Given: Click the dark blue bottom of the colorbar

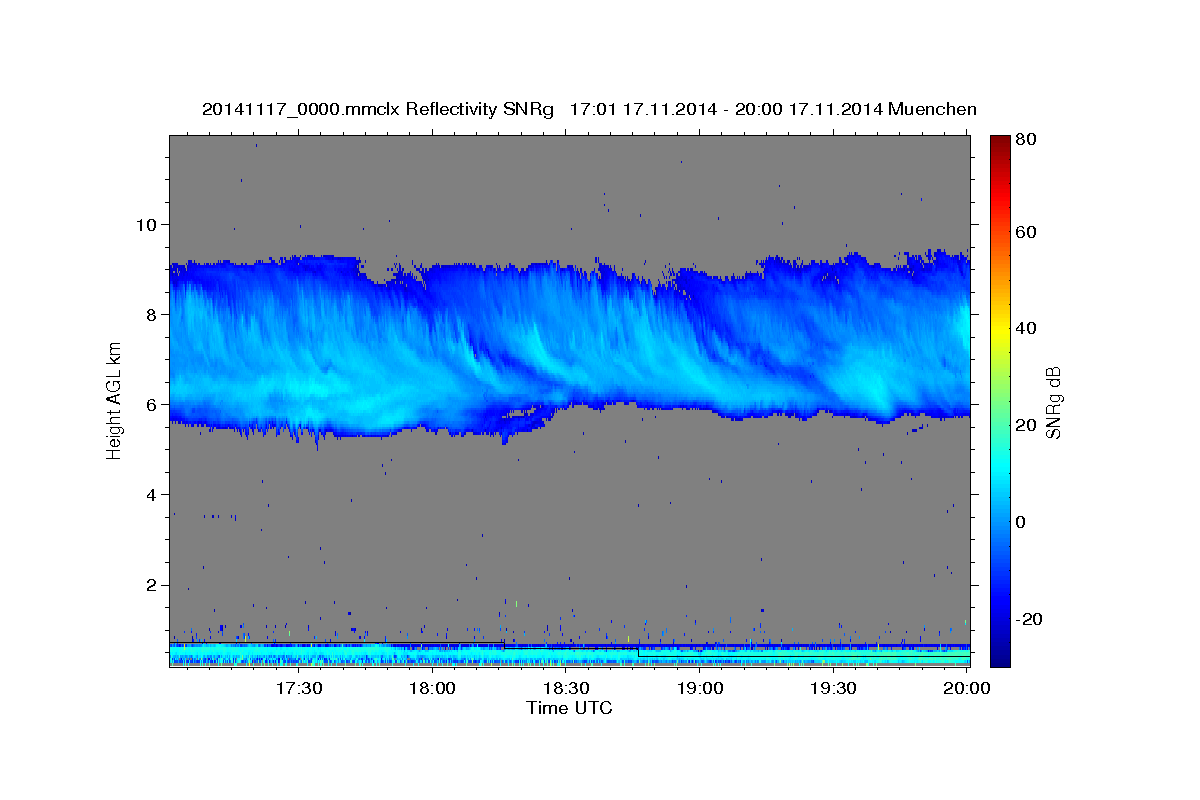Looking at the screenshot, I should point(1000,658).
